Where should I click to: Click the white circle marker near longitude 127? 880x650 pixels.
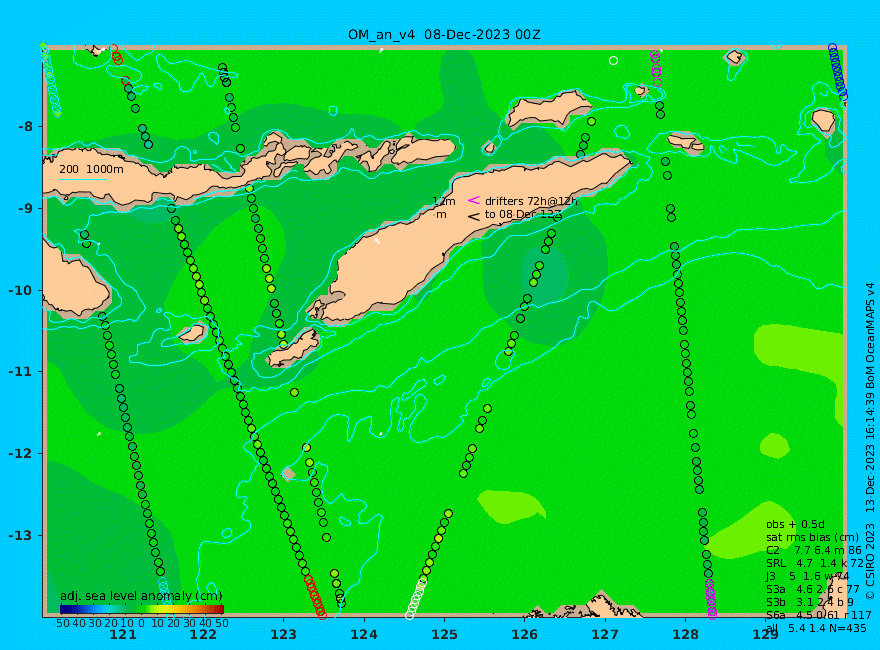(613, 60)
